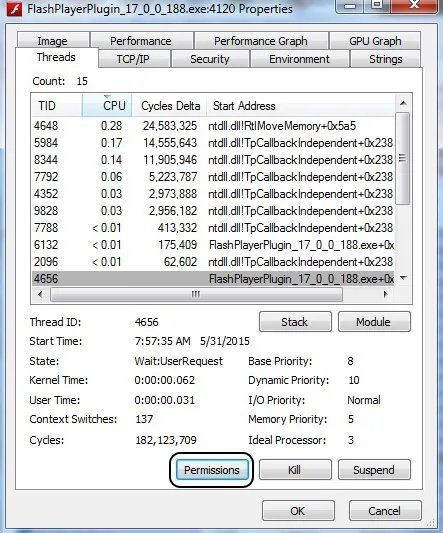Viewport: 443px width, 533px height.
Task: Open the Environment tab
Action: pos(300,59)
